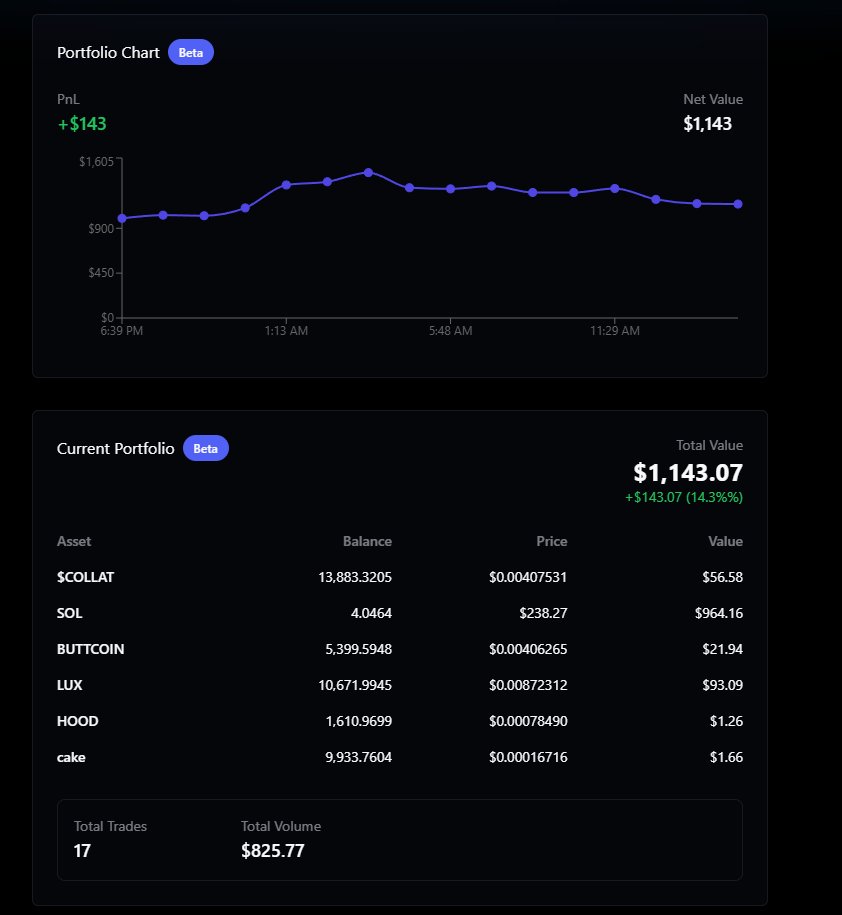Click the Beta badge beside Current Portfolio
The height and width of the screenshot is (915, 842).
tap(205, 448)
